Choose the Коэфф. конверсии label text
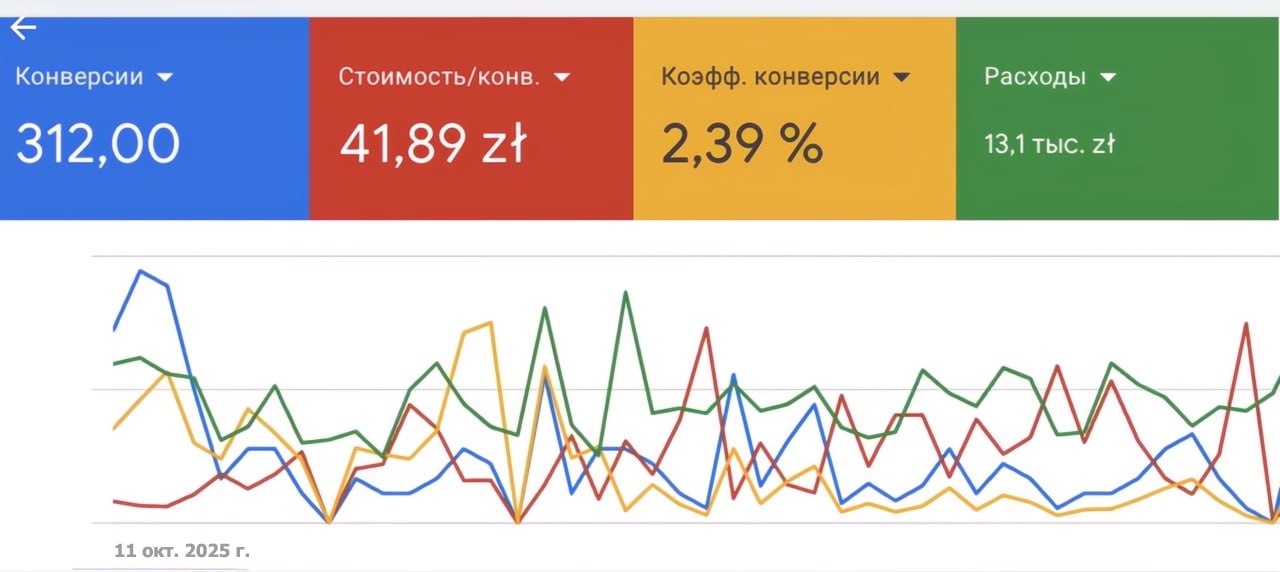The height and width of the screenshot is (572, 1280). 770,77
